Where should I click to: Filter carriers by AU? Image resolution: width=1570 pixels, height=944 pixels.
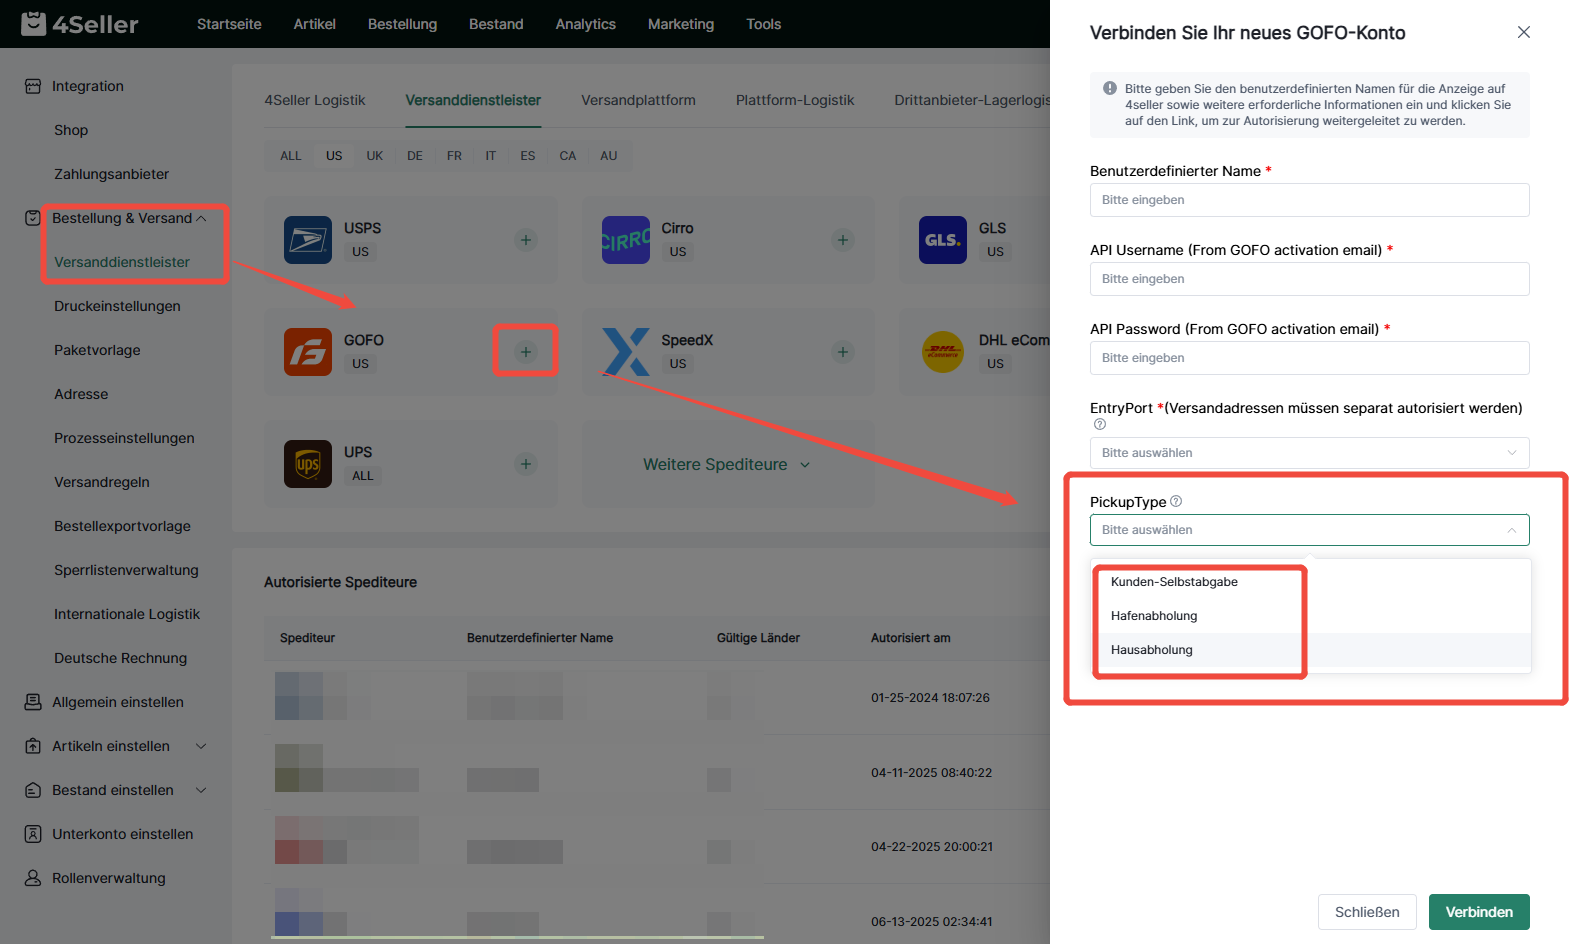click(609, 156)
